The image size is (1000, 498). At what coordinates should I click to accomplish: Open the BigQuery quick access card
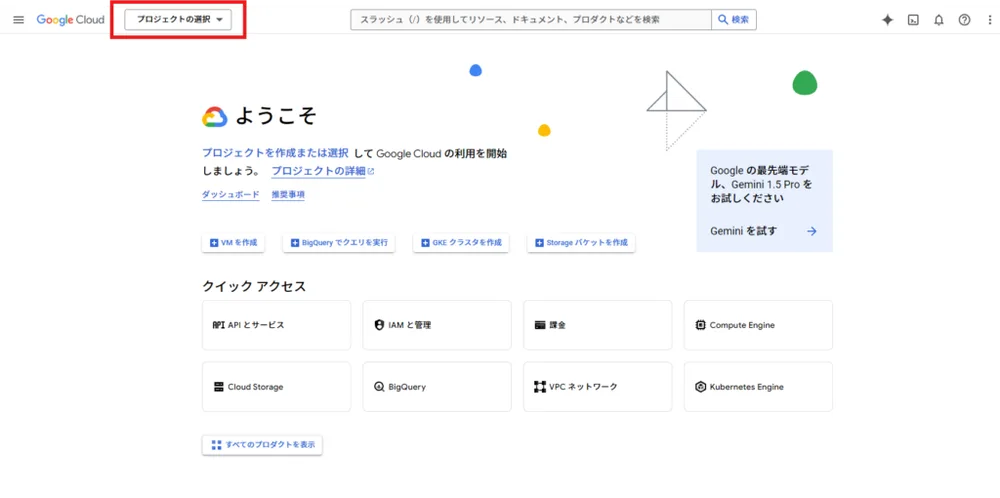click(x=437, y=387)
